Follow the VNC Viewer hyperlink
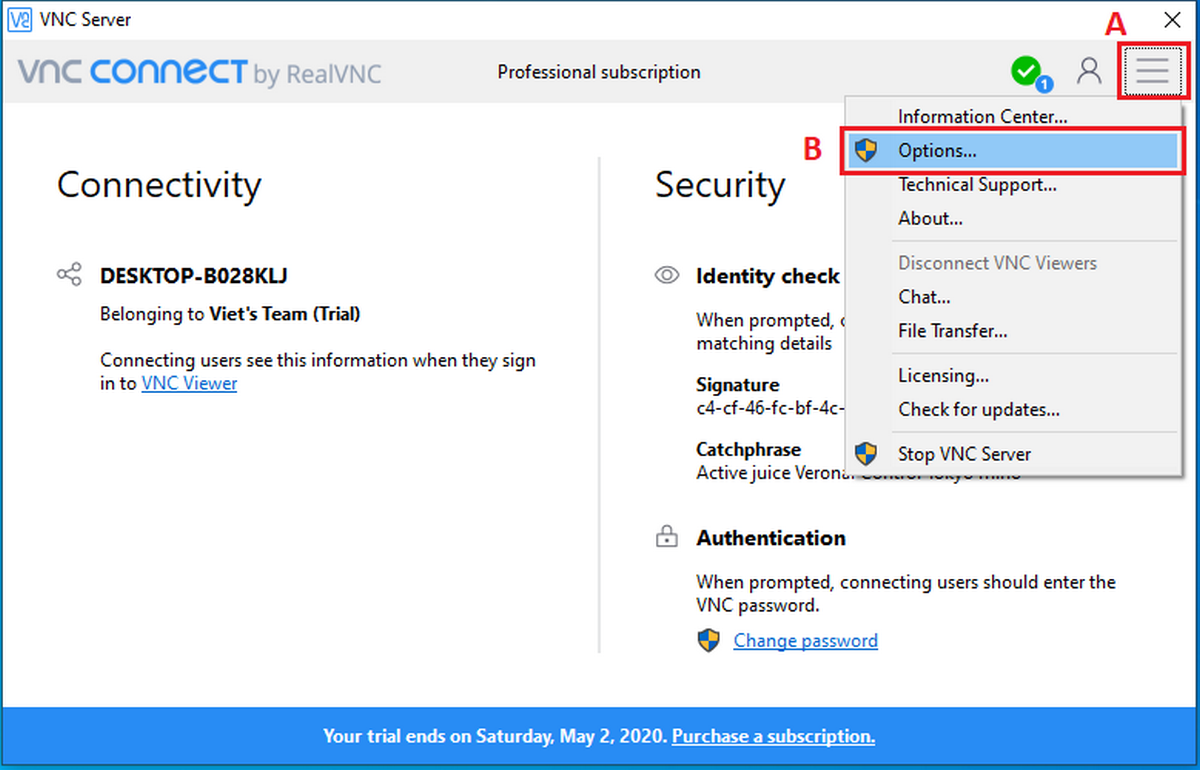This screenshot has width=1200, height=770. (189, 383)
